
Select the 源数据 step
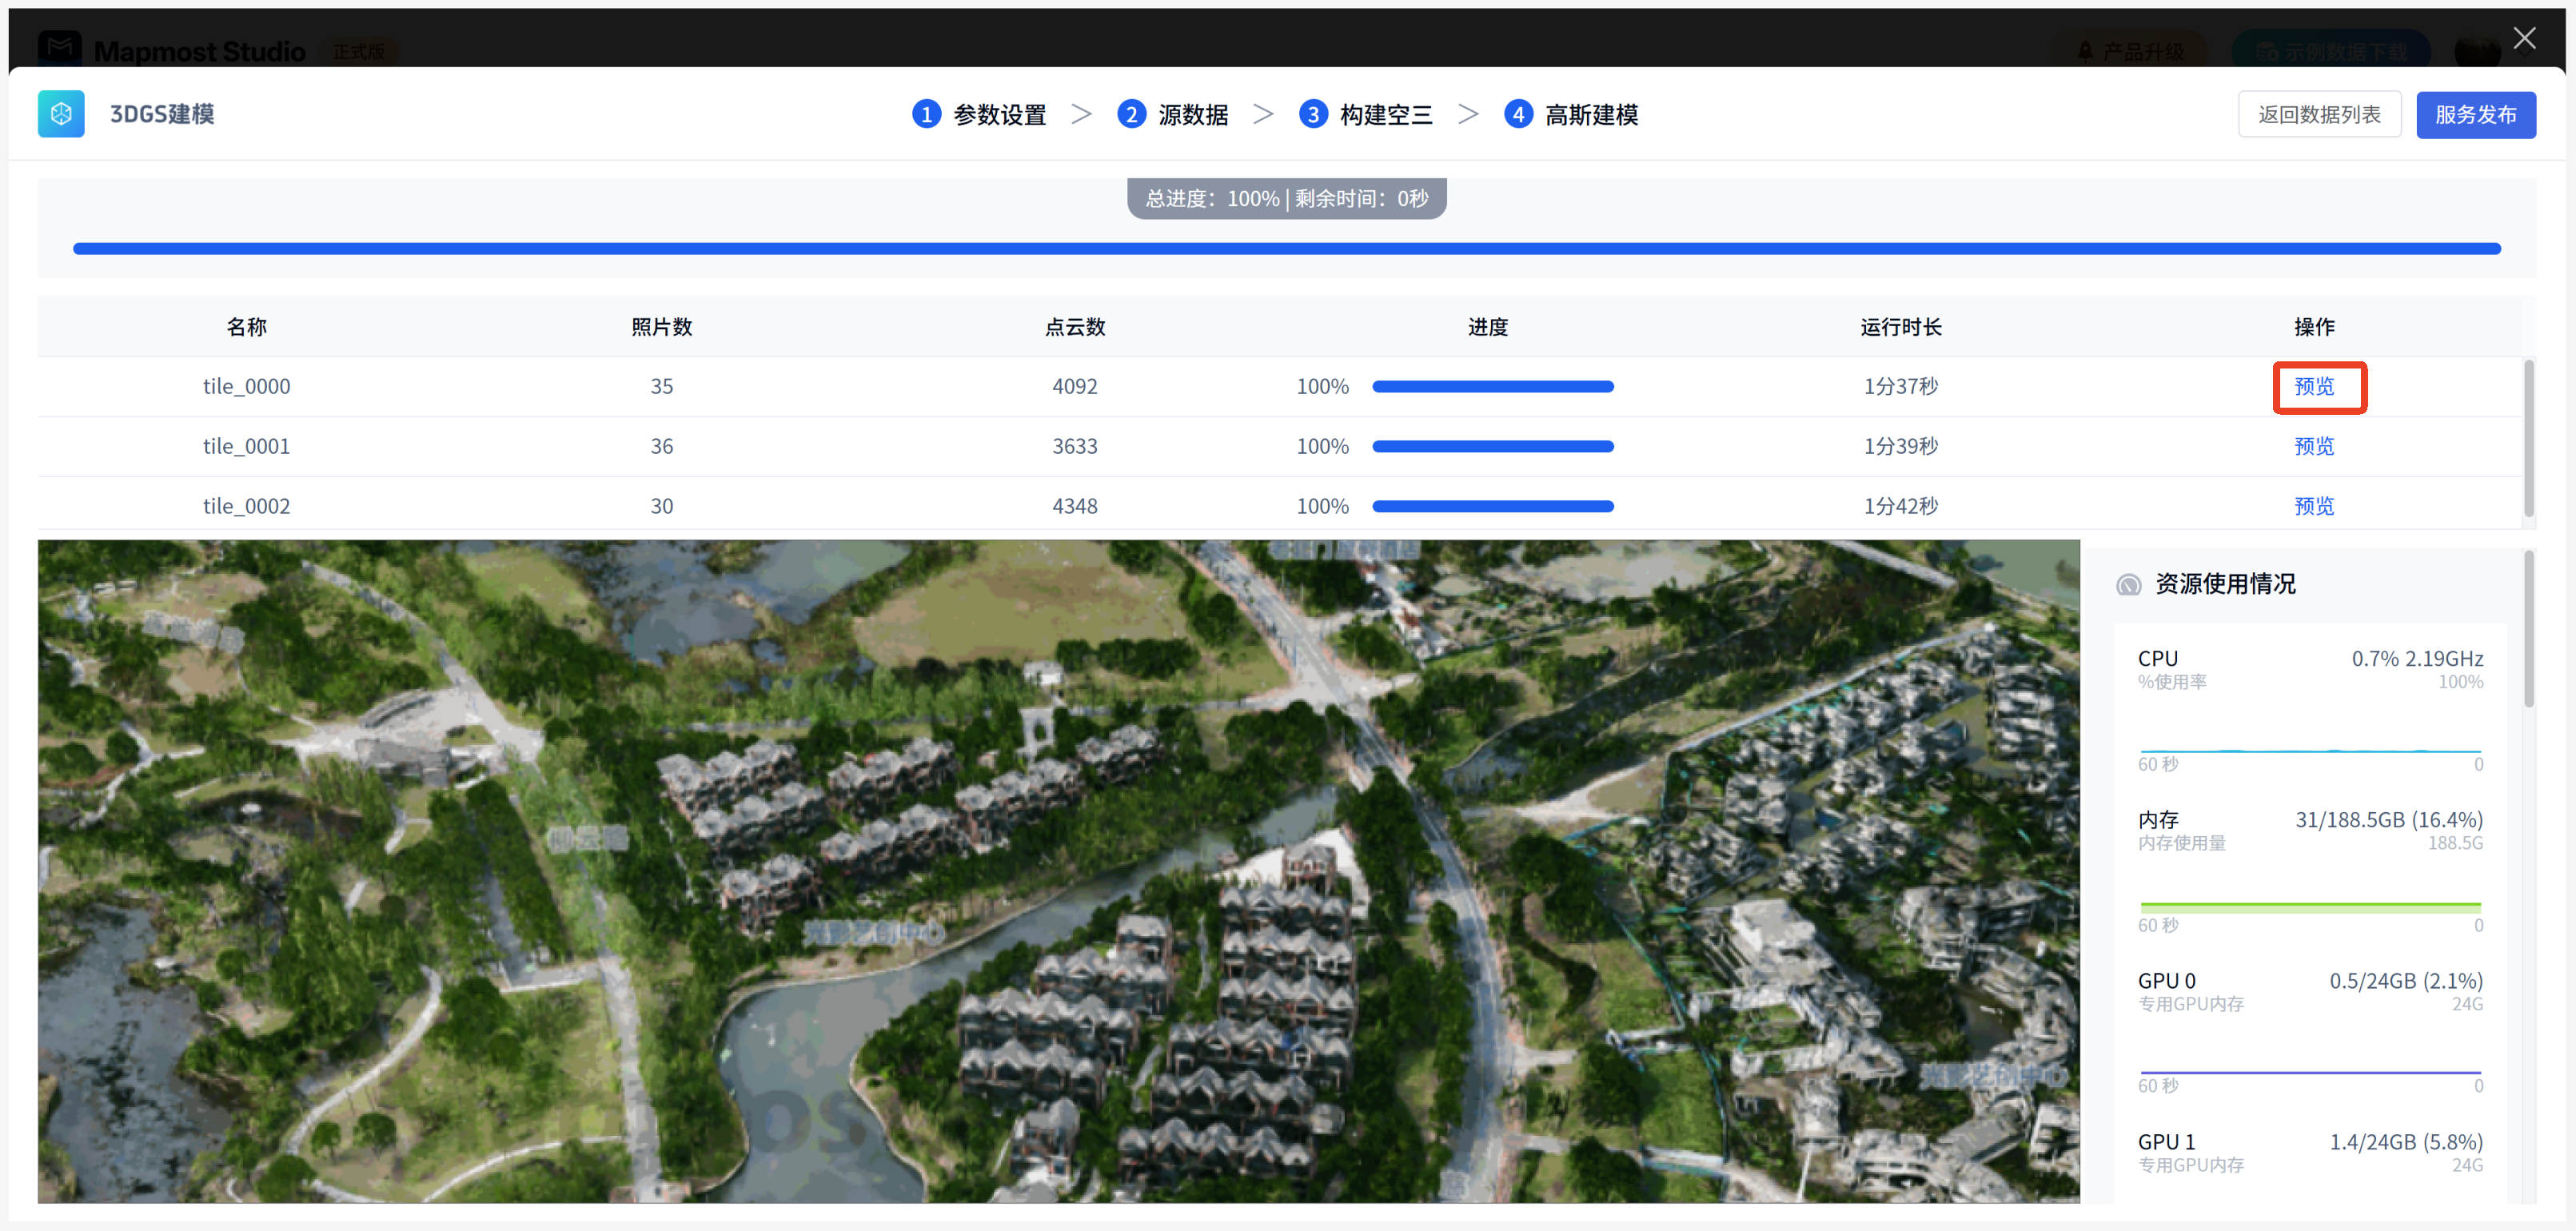1193,115
